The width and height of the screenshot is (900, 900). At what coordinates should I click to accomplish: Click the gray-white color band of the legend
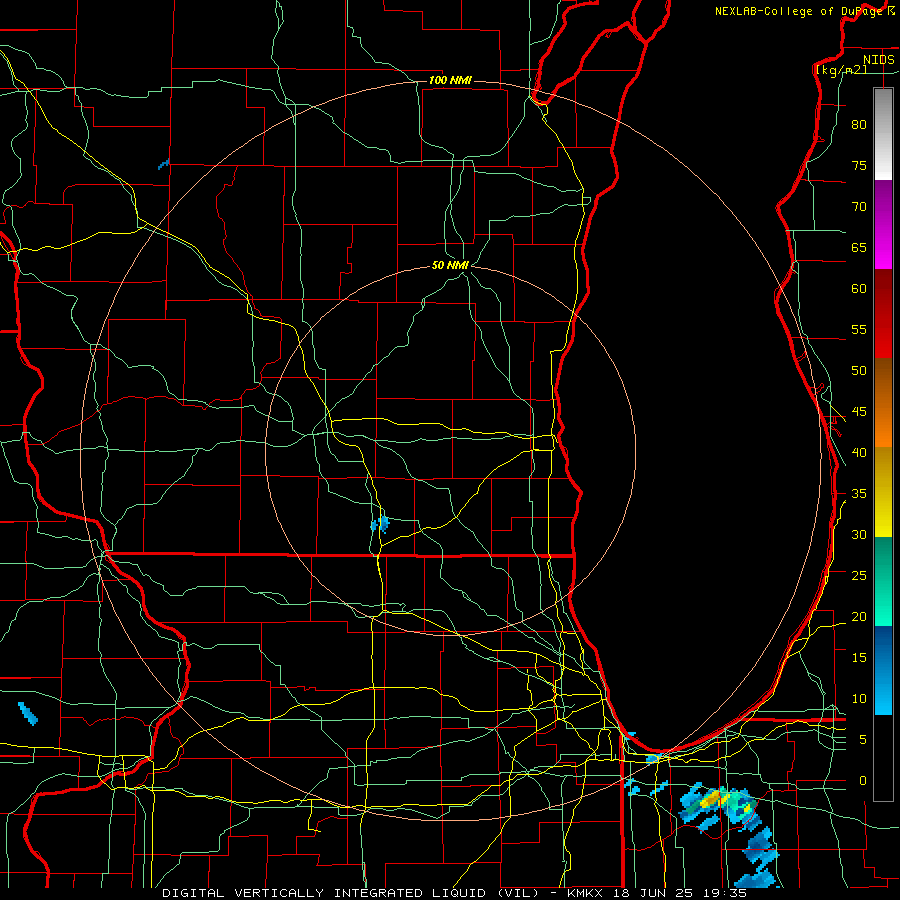(883, 134)
